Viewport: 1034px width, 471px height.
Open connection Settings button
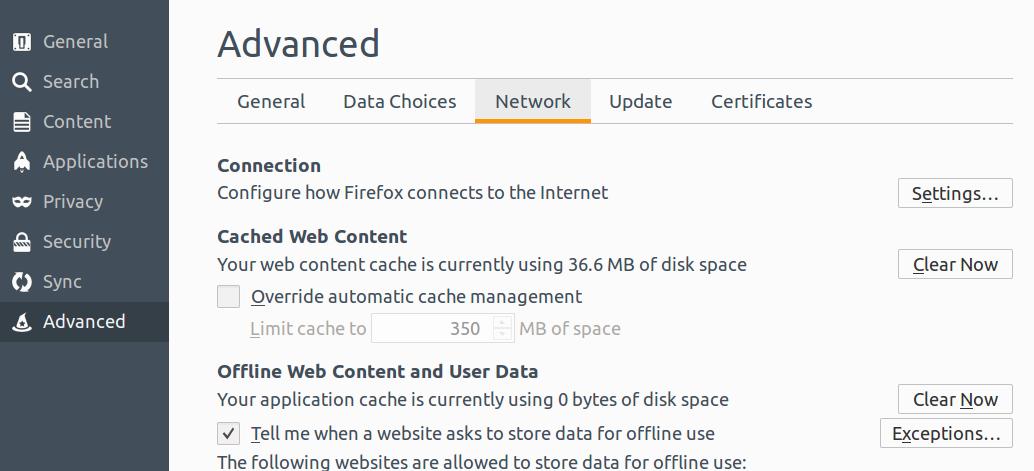(x=955, y=193)
